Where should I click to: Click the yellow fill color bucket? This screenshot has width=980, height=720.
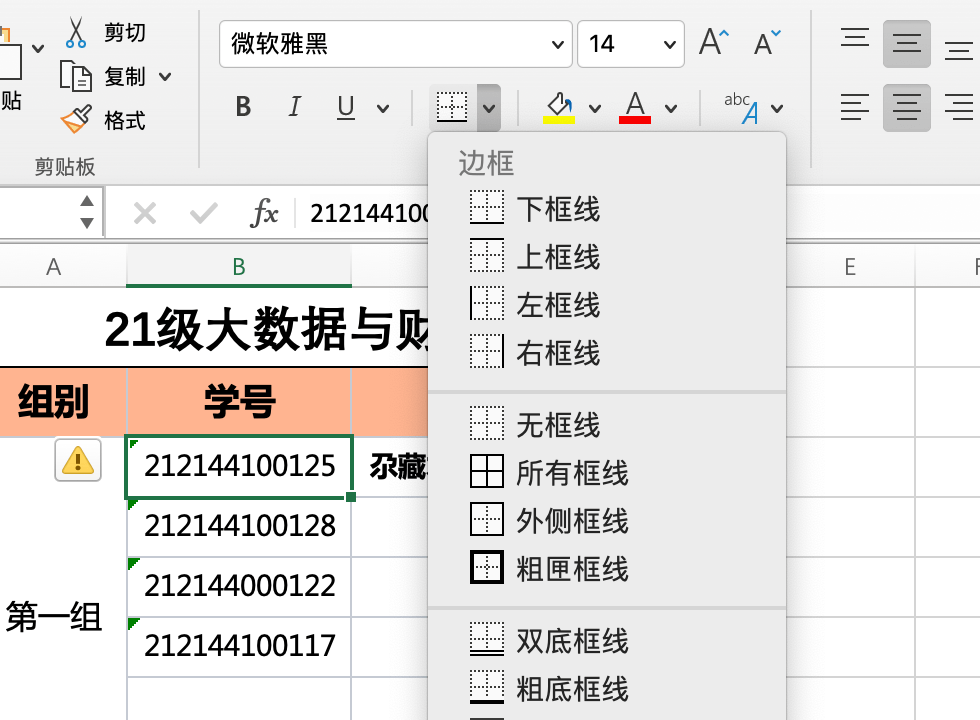559,108
